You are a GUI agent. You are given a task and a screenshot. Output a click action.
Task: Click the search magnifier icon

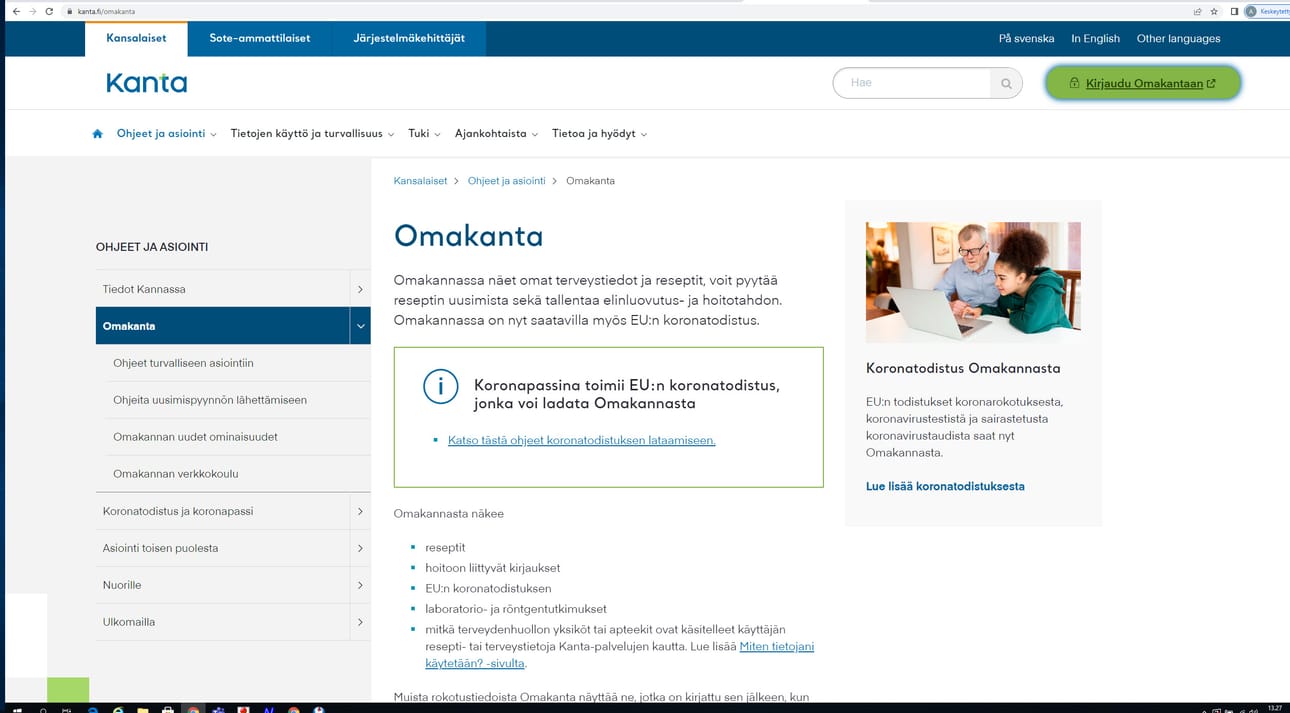point(1006,83)
